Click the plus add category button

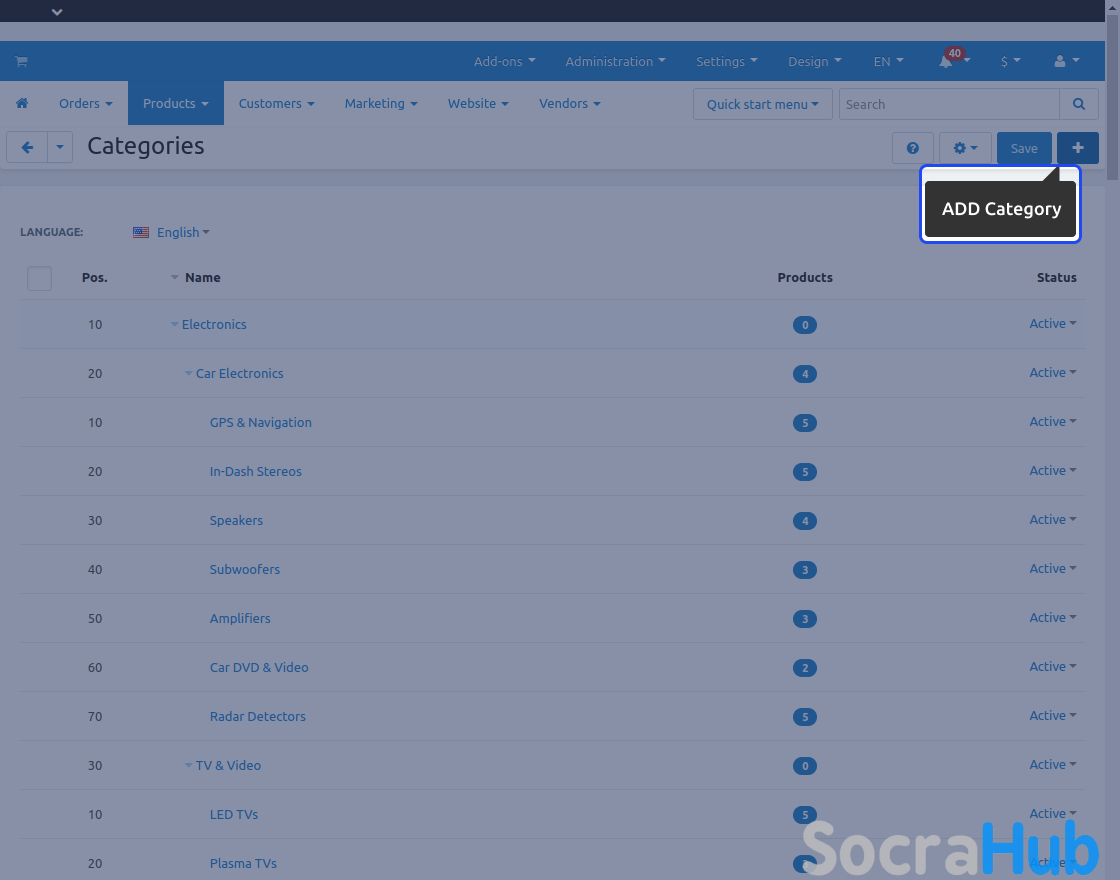click(1077, 148)
